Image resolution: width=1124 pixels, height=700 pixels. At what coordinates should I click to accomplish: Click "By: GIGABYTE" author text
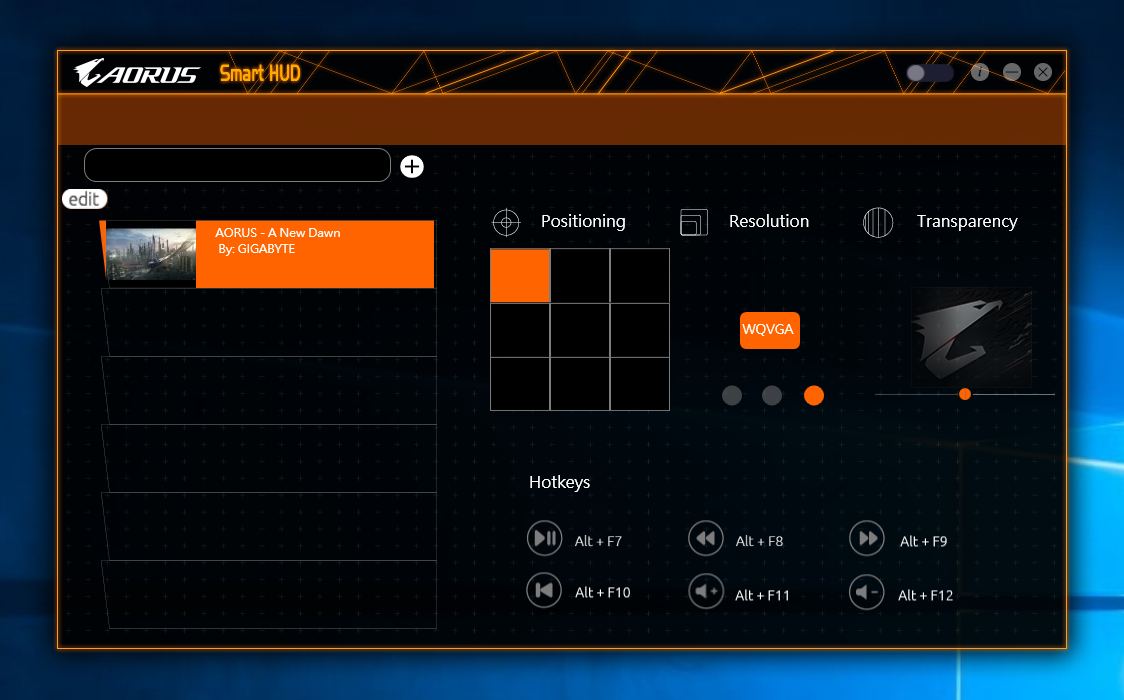pyautogui.click(x=257, y=249)
